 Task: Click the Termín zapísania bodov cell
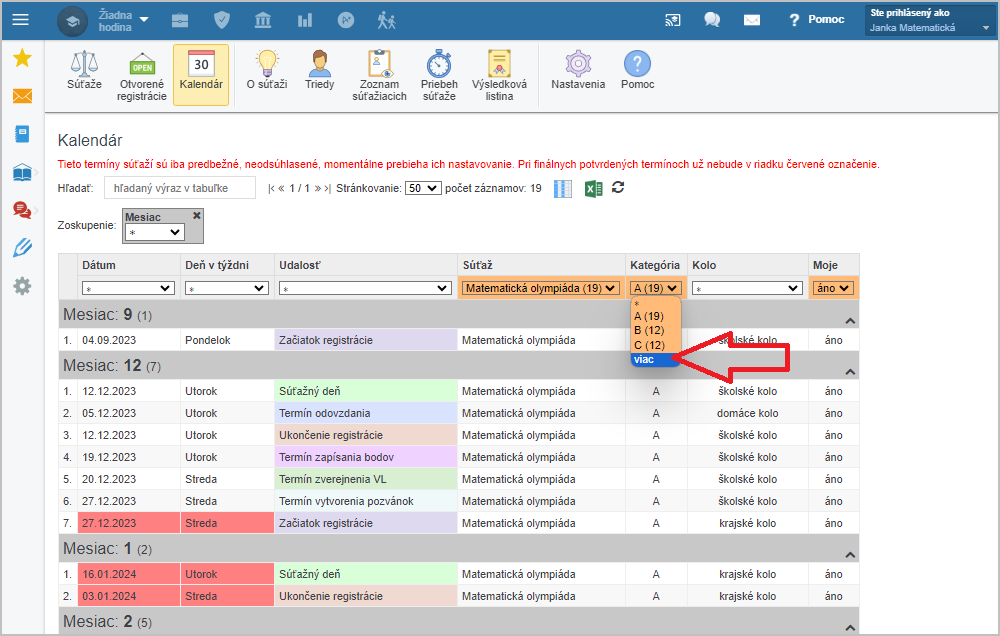tap(365, 457)
